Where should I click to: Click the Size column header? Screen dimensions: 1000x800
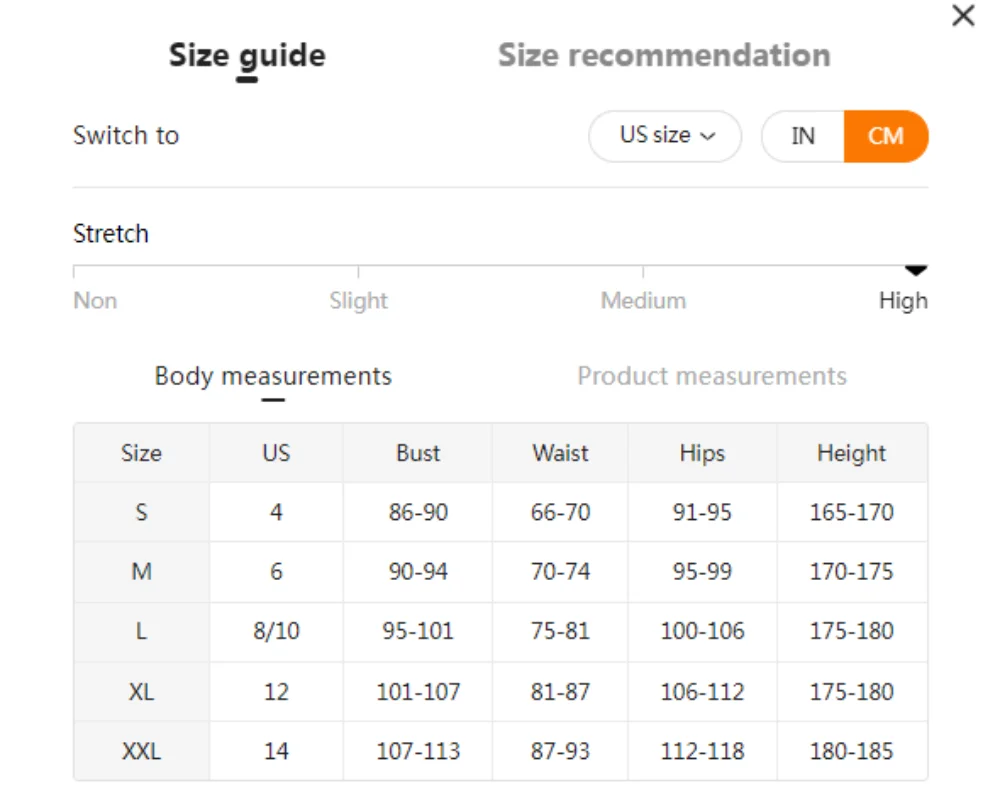(x=142, y=453)
